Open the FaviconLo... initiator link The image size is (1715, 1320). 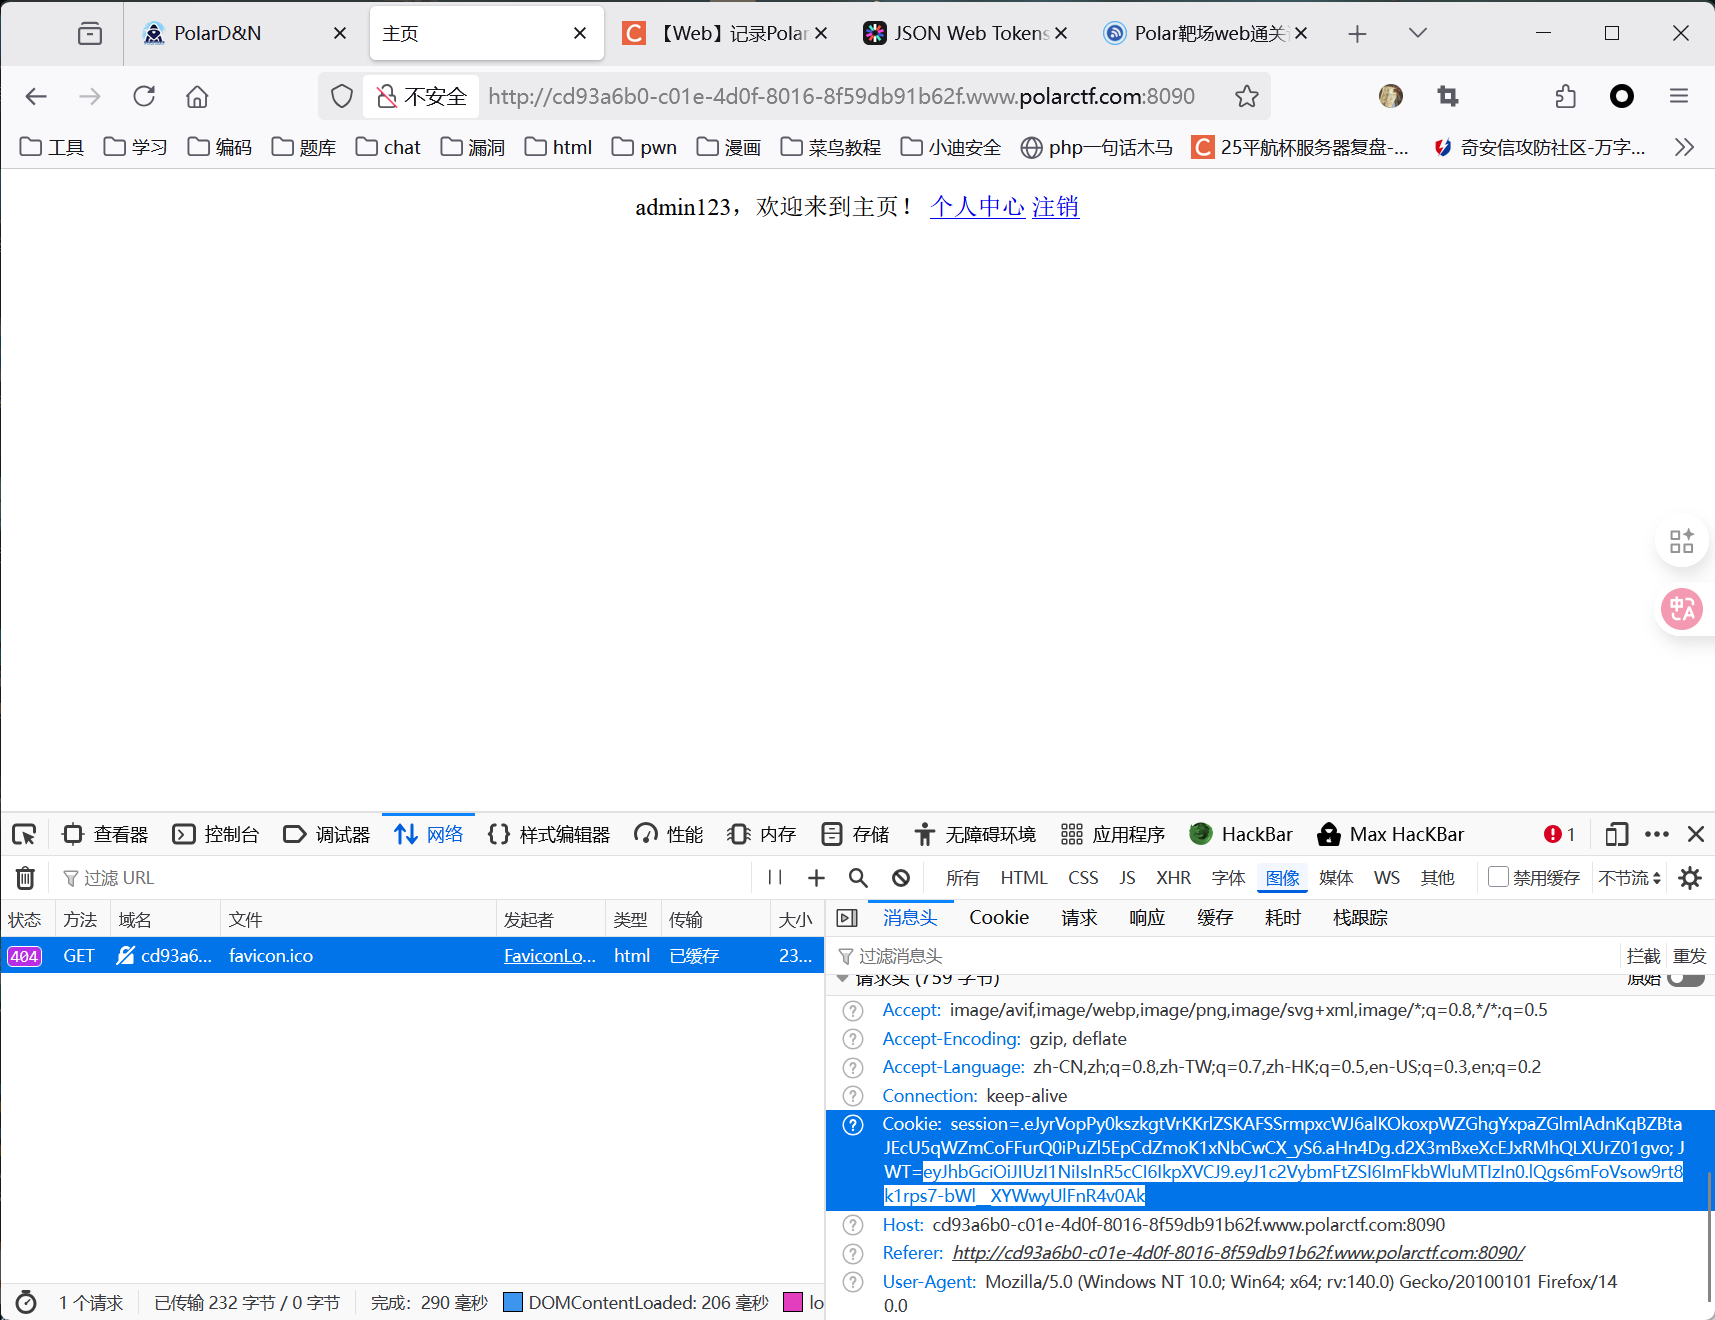(550, 956)
